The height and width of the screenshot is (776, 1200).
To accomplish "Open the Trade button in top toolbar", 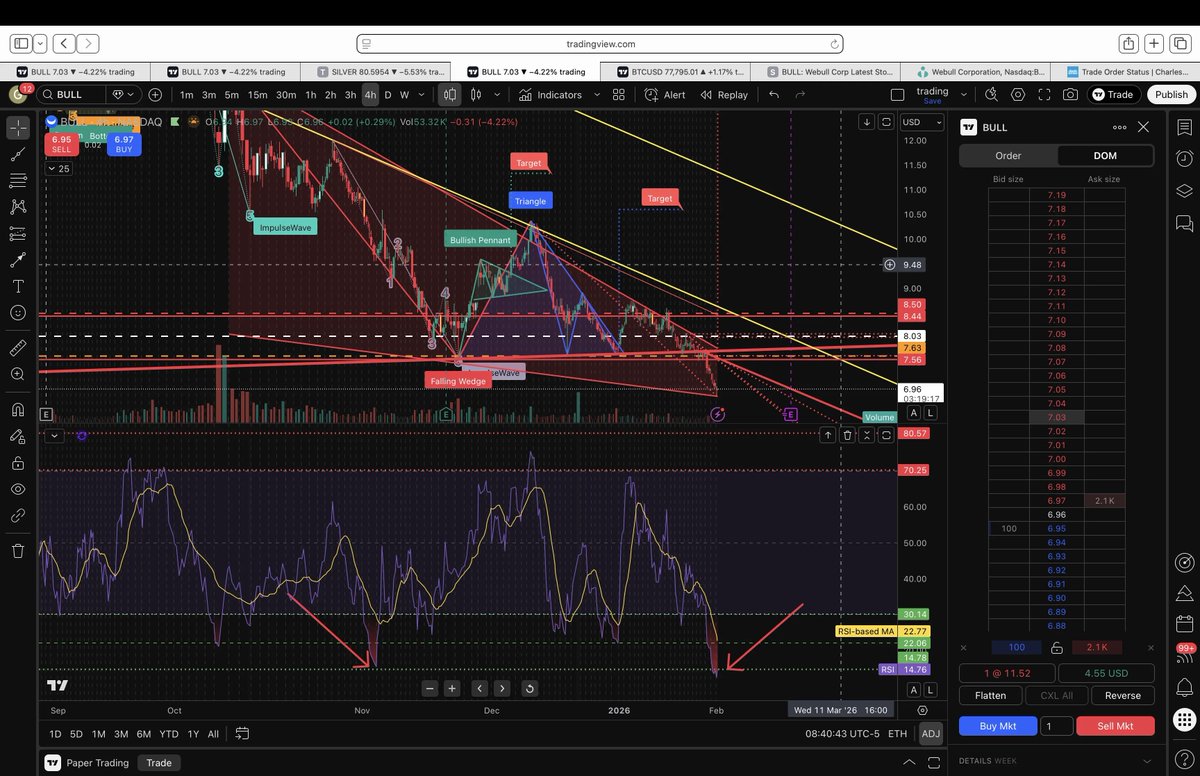I will click(x=1112, y=95).
